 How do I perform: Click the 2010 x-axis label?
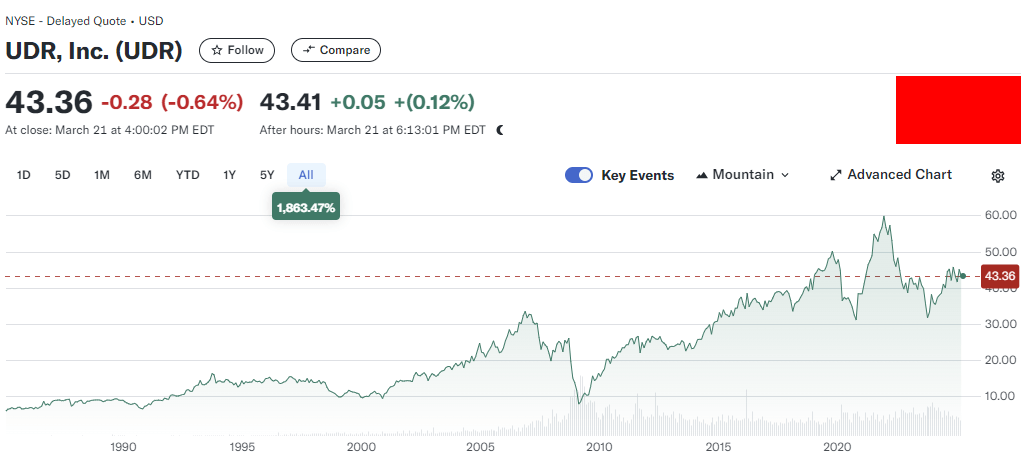[598, 447]
